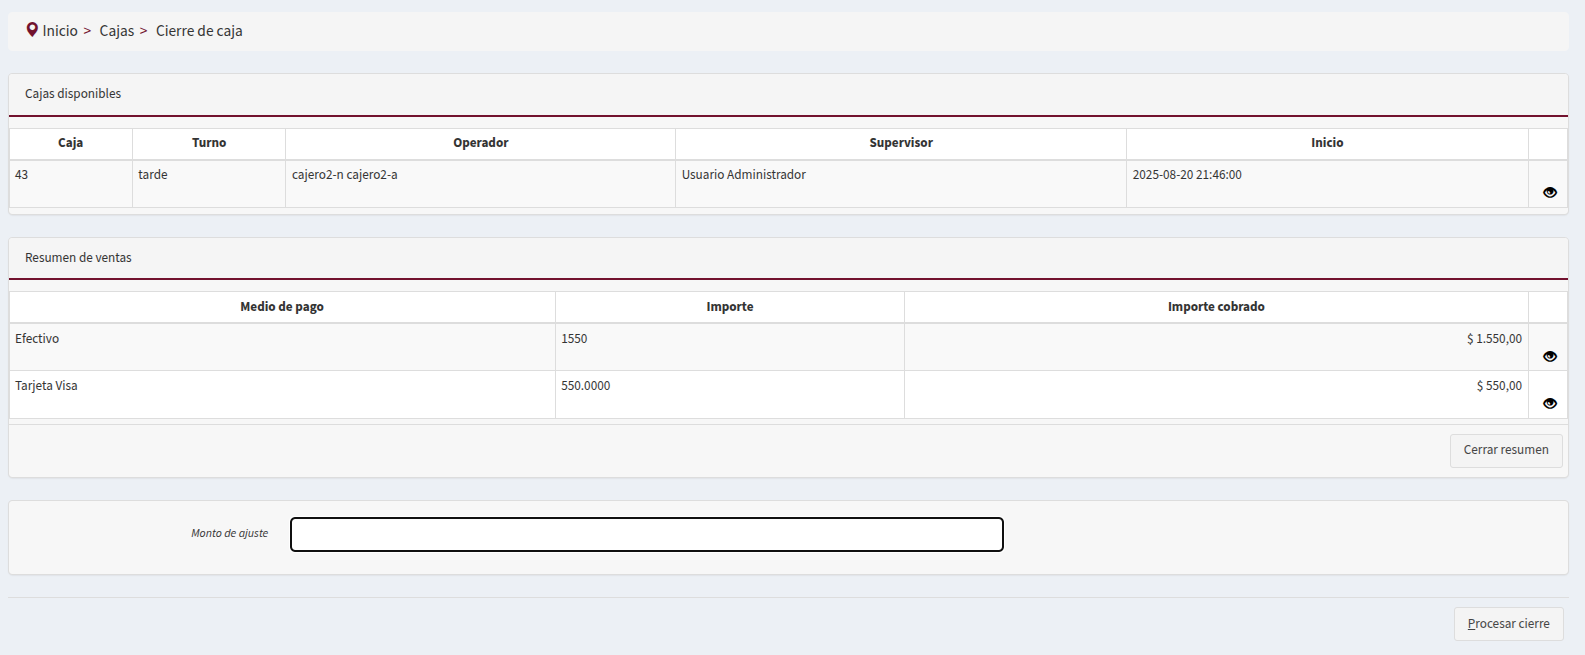1585x655 pixels.
Task: Click the location pin icon in breadcrumb
Action: 32,30
